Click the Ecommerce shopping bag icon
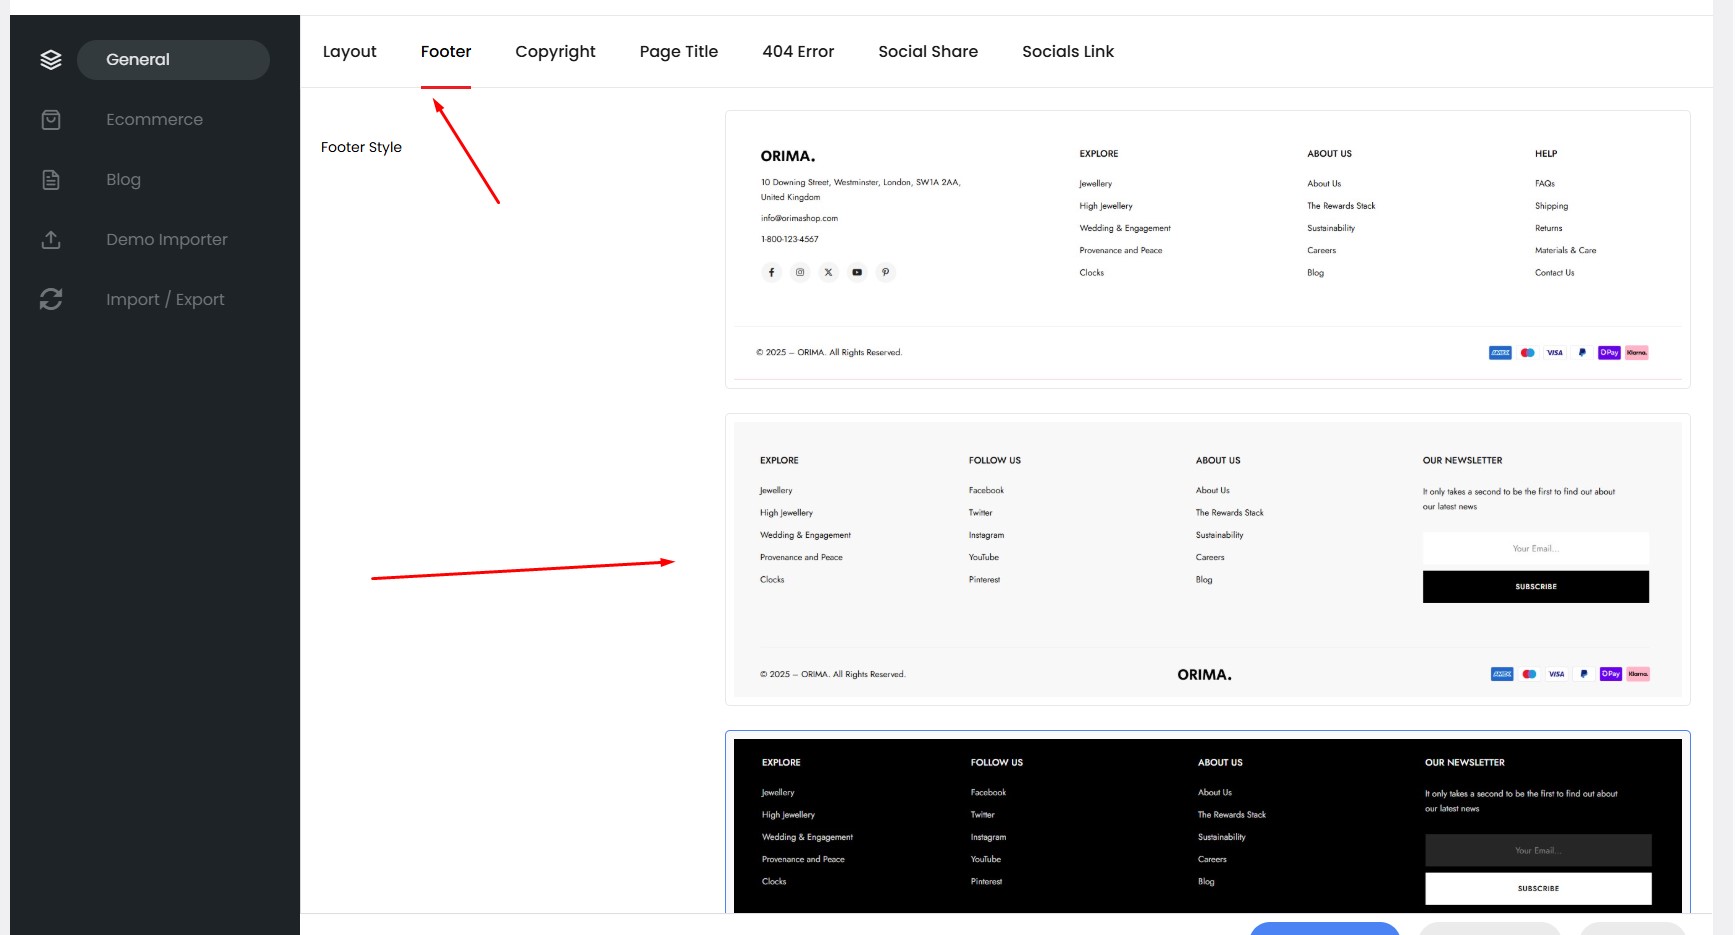Image resolution: width=1735 pixels, height=935 pixels. [x=51, y=120]
